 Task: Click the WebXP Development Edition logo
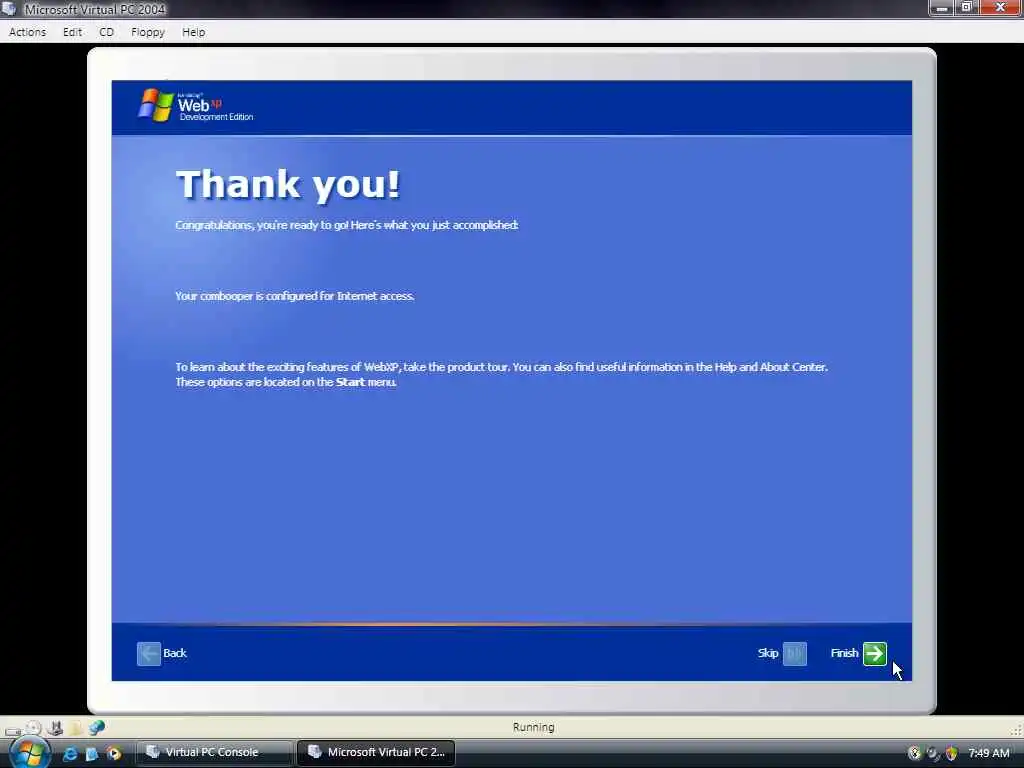[x=195, y=104]
